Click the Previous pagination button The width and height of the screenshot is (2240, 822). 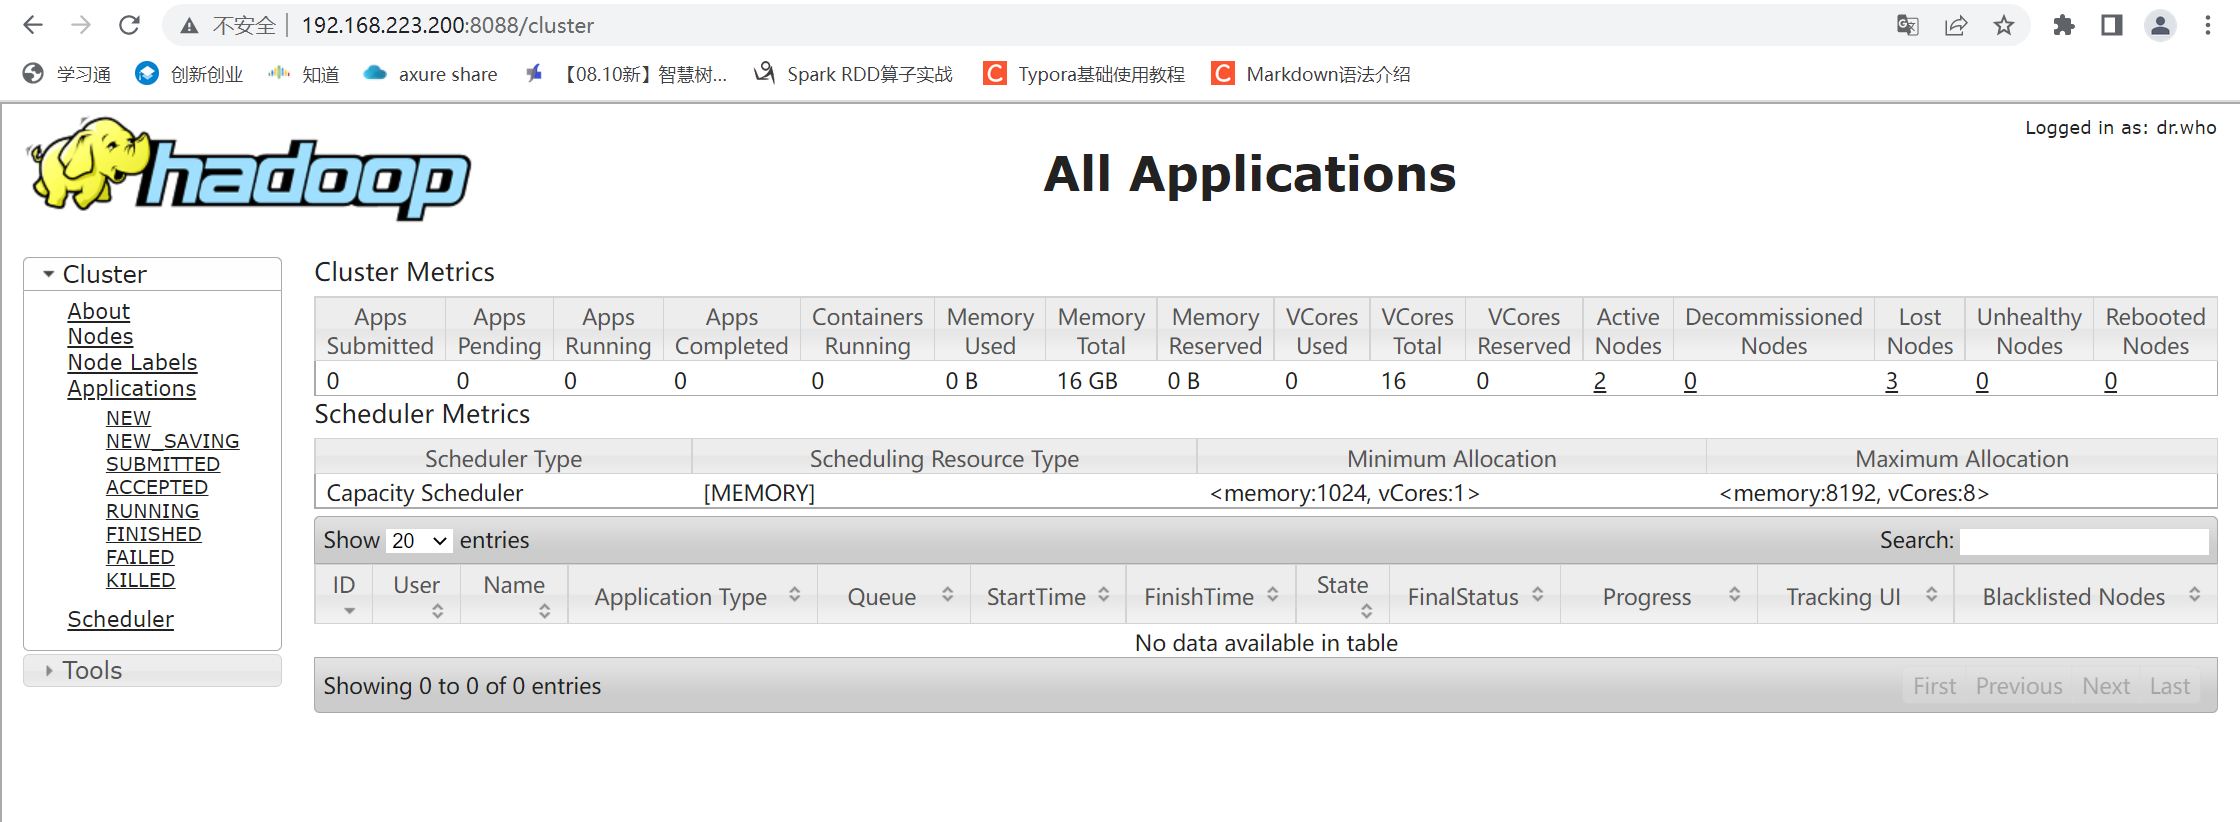pyautogui.click(x=2018, y=686)
